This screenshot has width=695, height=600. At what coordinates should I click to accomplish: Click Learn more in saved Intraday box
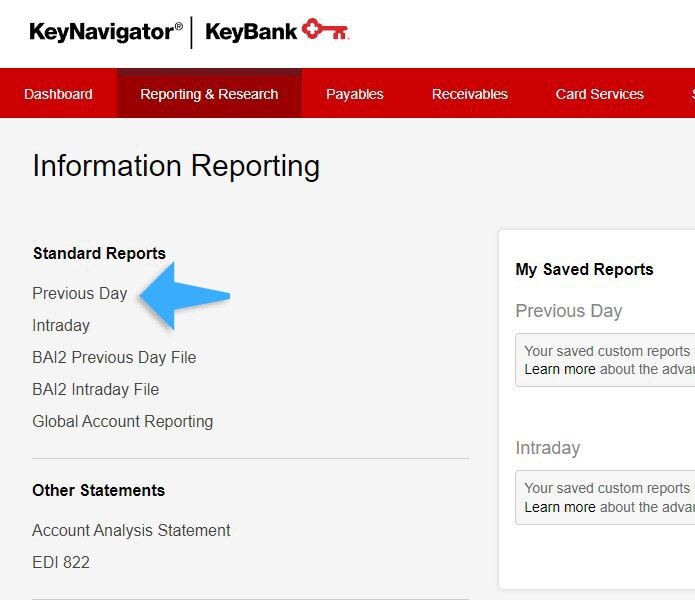pos(559,507)
